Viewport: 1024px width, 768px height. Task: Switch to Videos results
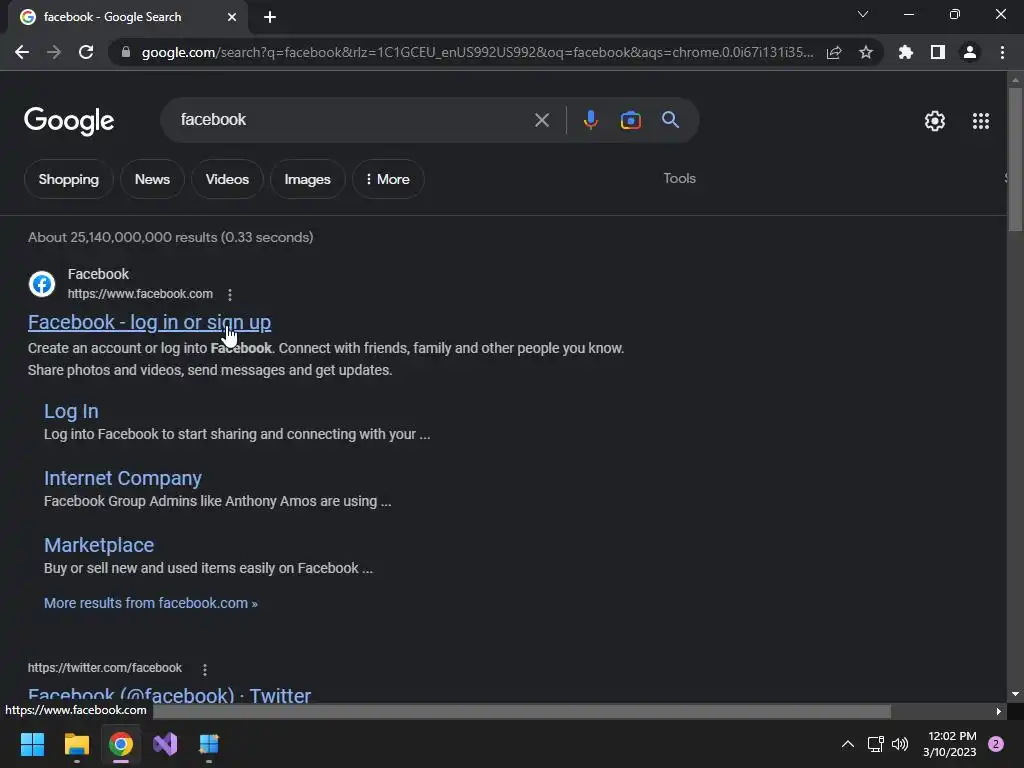pyautogui.click(x=227, y=179)
